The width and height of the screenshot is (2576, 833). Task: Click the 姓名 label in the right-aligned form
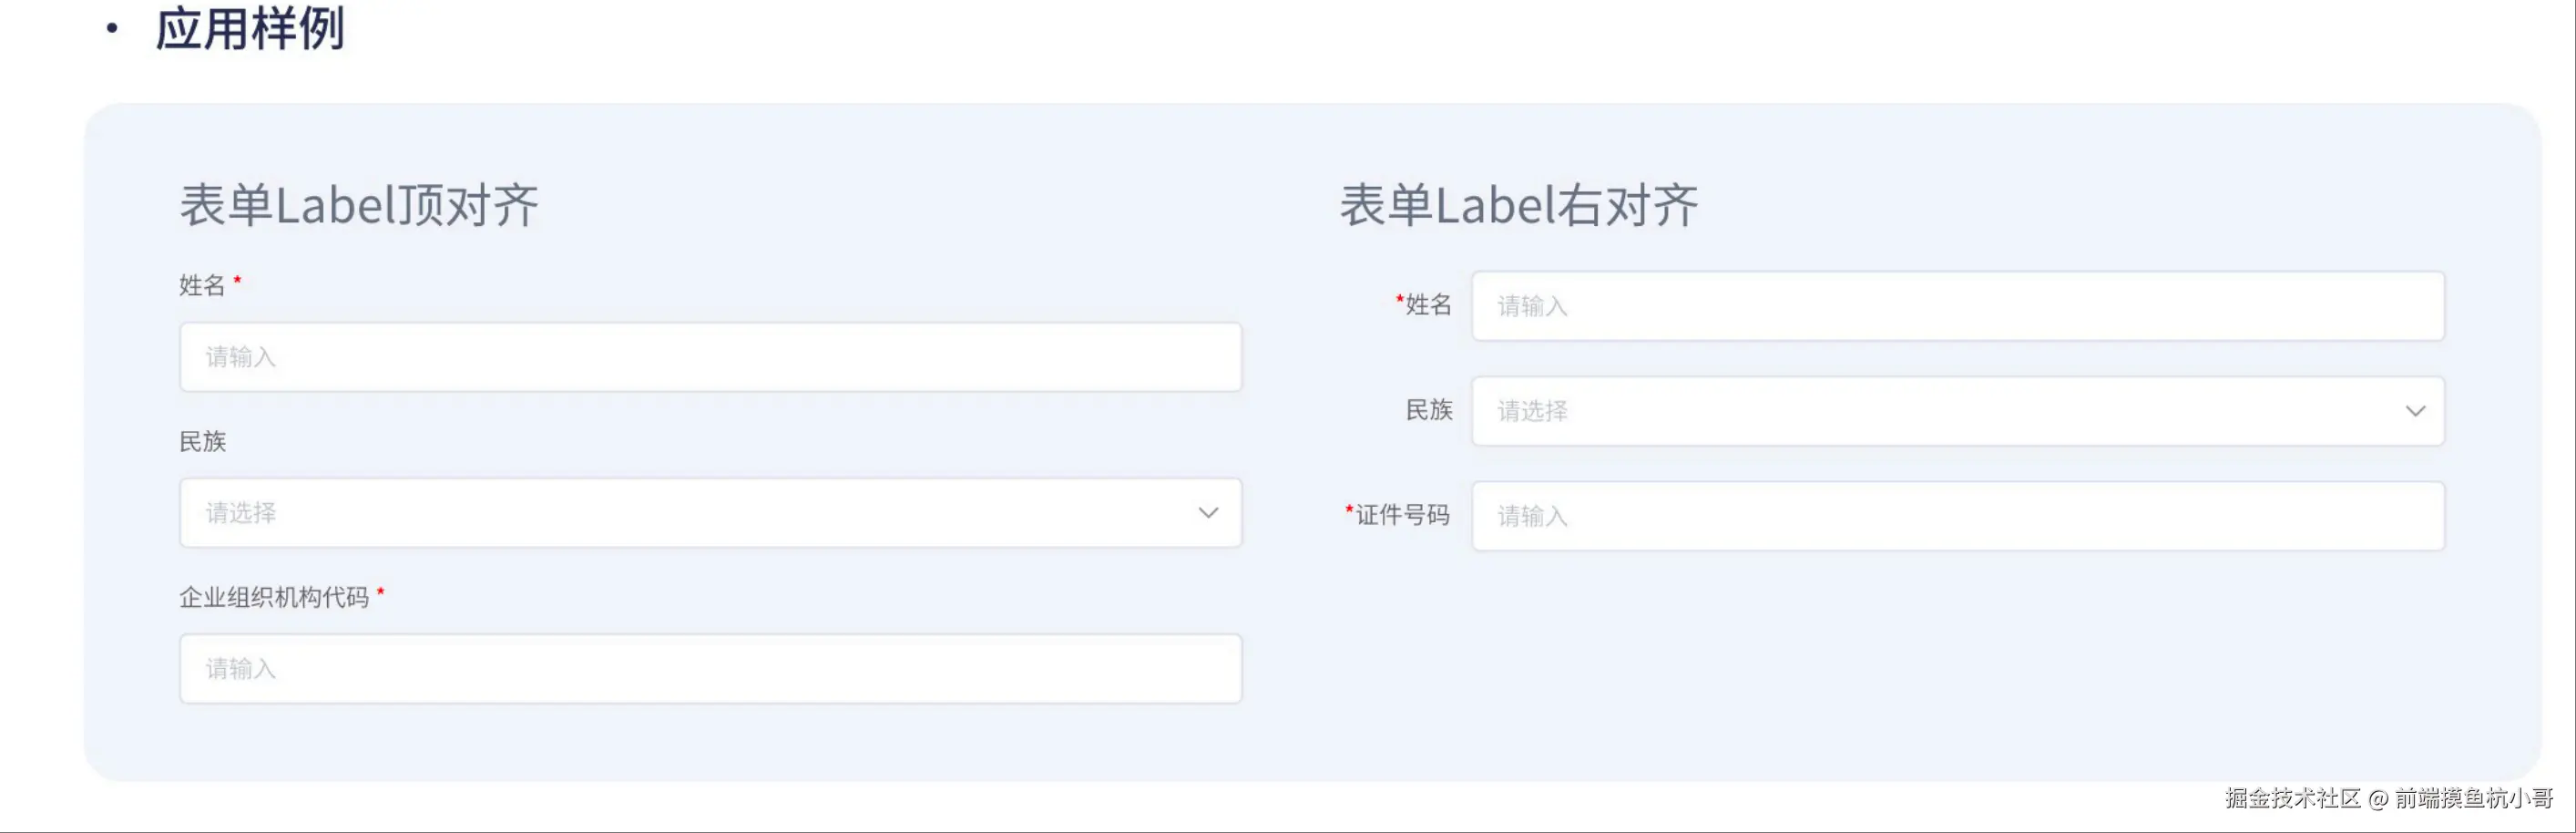pos(1428,305)
